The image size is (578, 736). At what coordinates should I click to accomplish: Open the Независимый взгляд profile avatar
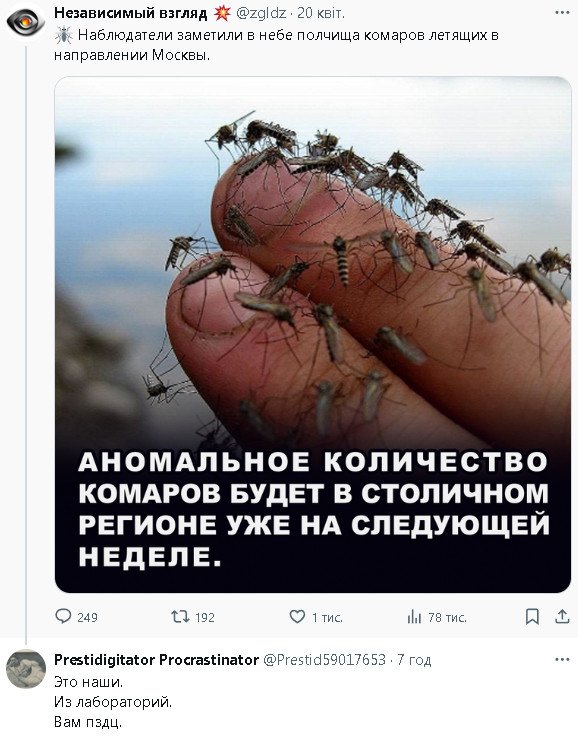(x=26, y=22)
